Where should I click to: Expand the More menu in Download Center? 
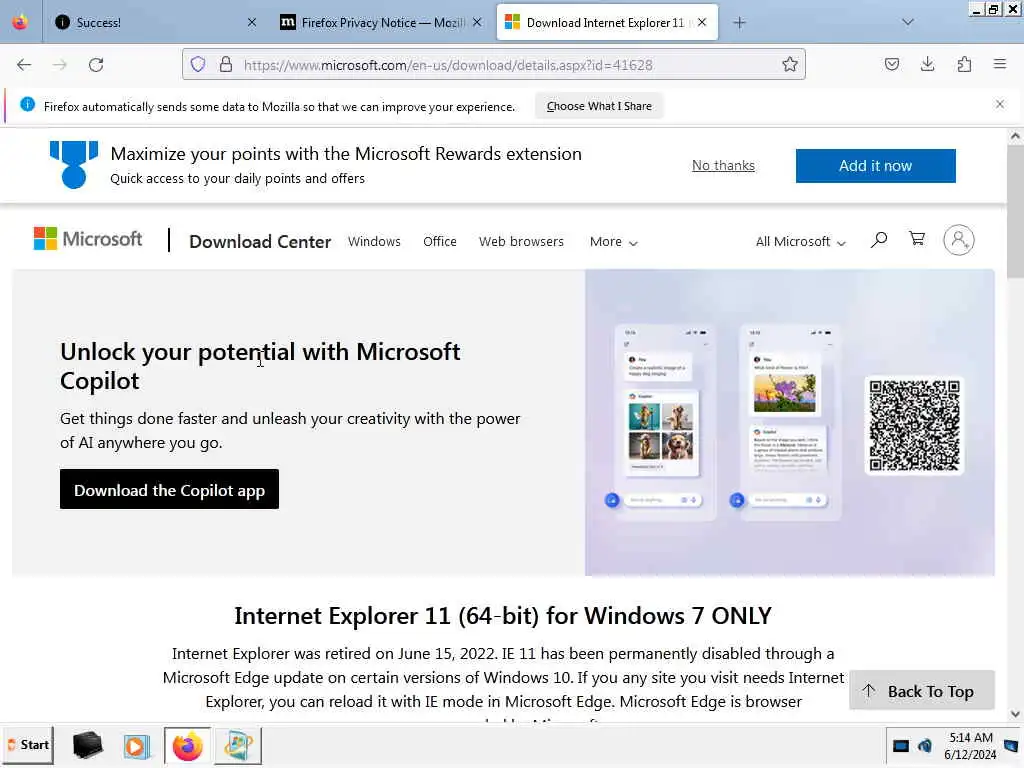[613, 242]
